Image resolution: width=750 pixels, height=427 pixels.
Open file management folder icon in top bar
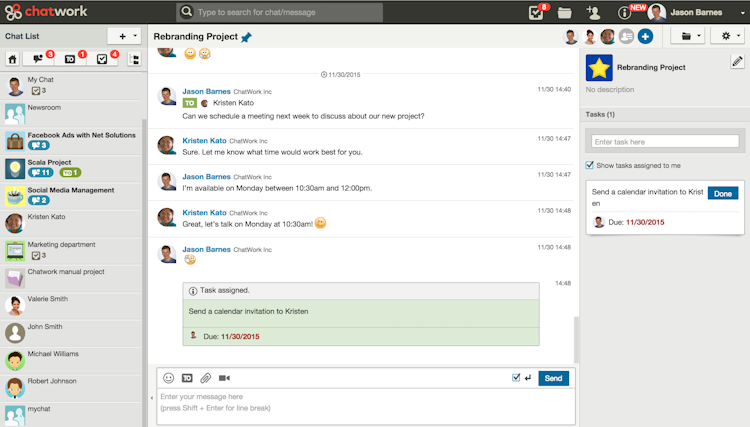[x=564, y=13]
